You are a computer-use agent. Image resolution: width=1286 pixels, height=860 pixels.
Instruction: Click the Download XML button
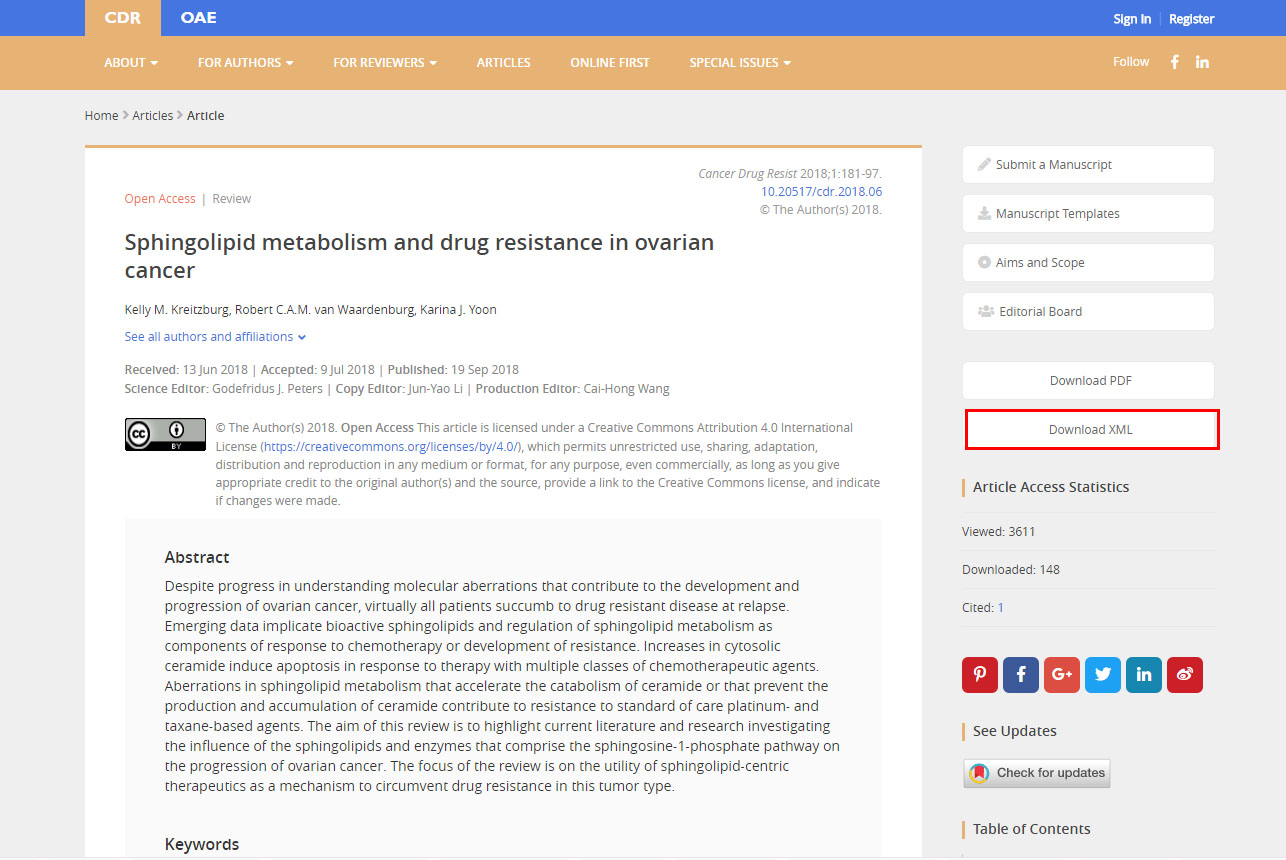1090,430
